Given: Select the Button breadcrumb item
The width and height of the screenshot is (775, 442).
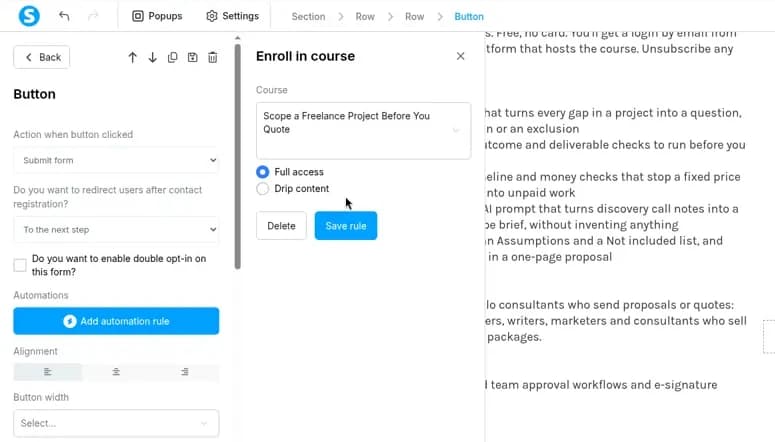Looking at the screenshot, I should click(x=469, y=16).
